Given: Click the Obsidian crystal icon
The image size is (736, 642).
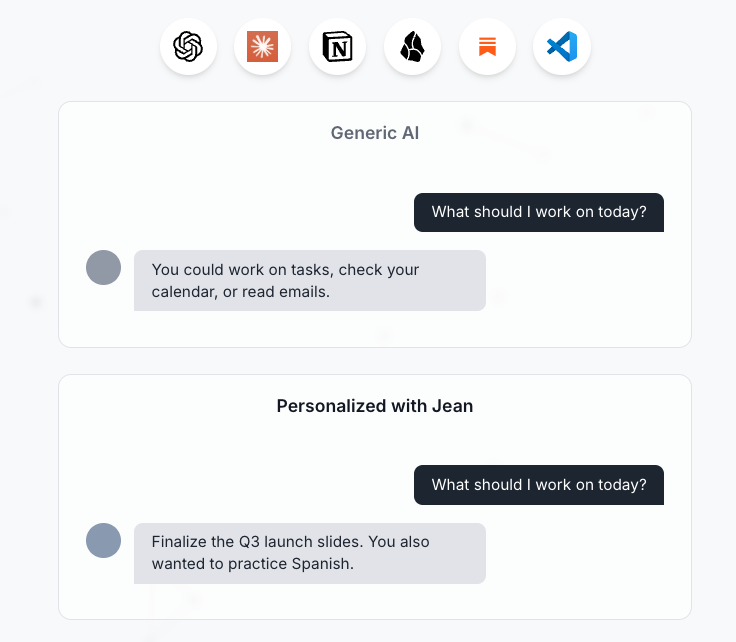Looking at the screenshot, I should (412, 47).
